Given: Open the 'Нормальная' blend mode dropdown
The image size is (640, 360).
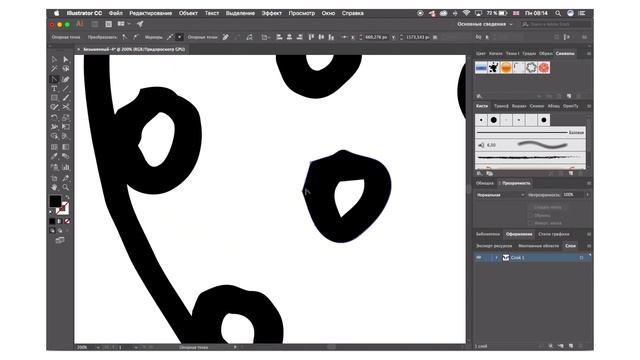Looking at the screenshot, I should click(x=500, y=195).
